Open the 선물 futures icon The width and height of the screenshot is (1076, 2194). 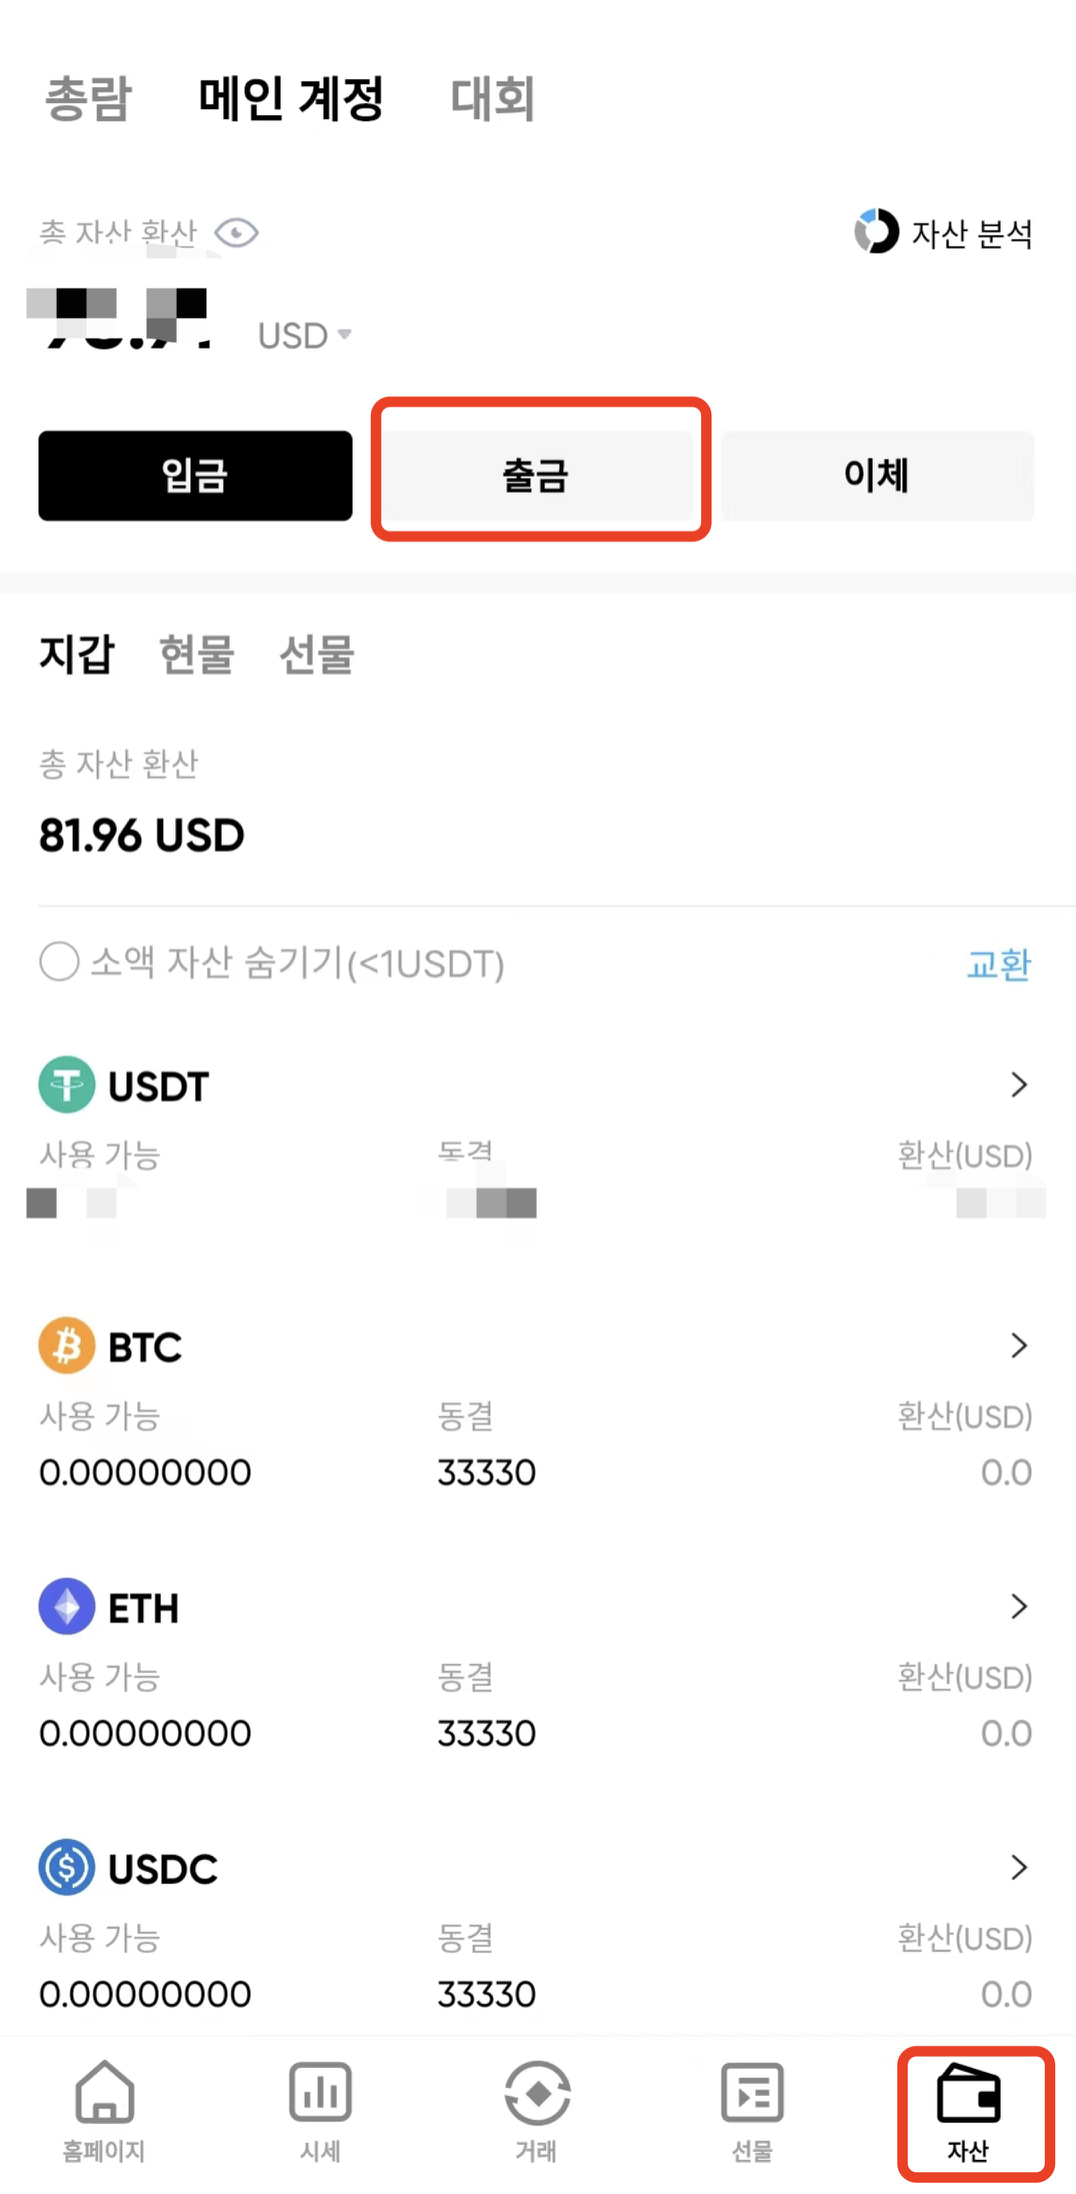(x=752, y=2092)
